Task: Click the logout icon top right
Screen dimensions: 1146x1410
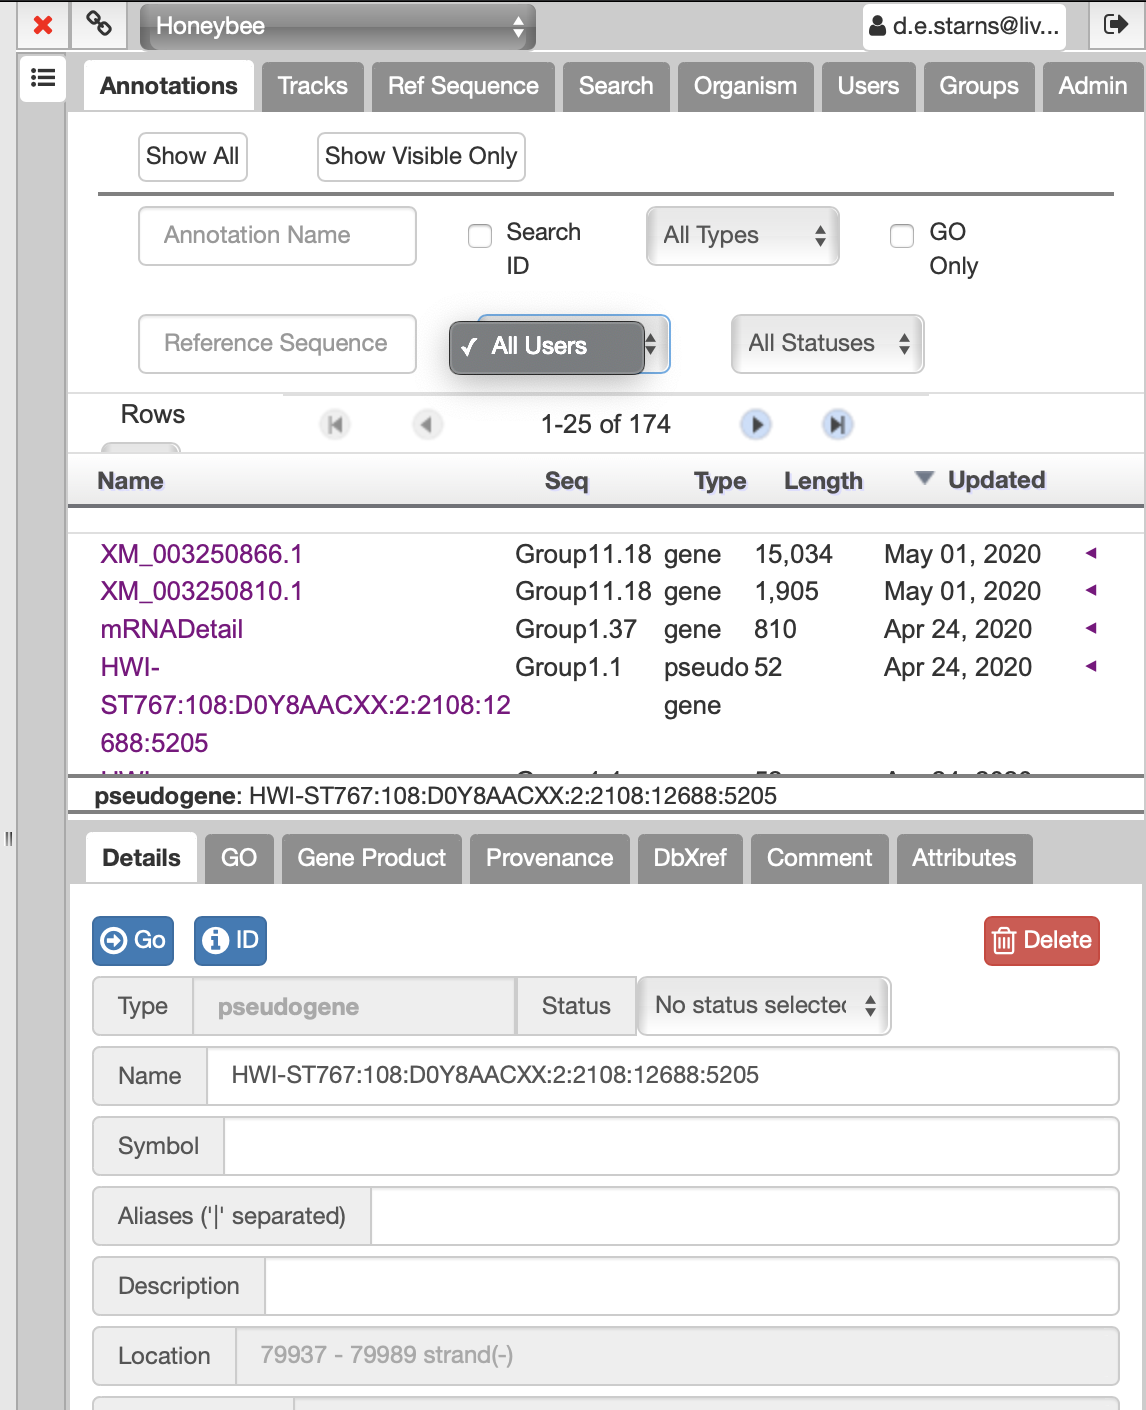Action: (1117, 25)
